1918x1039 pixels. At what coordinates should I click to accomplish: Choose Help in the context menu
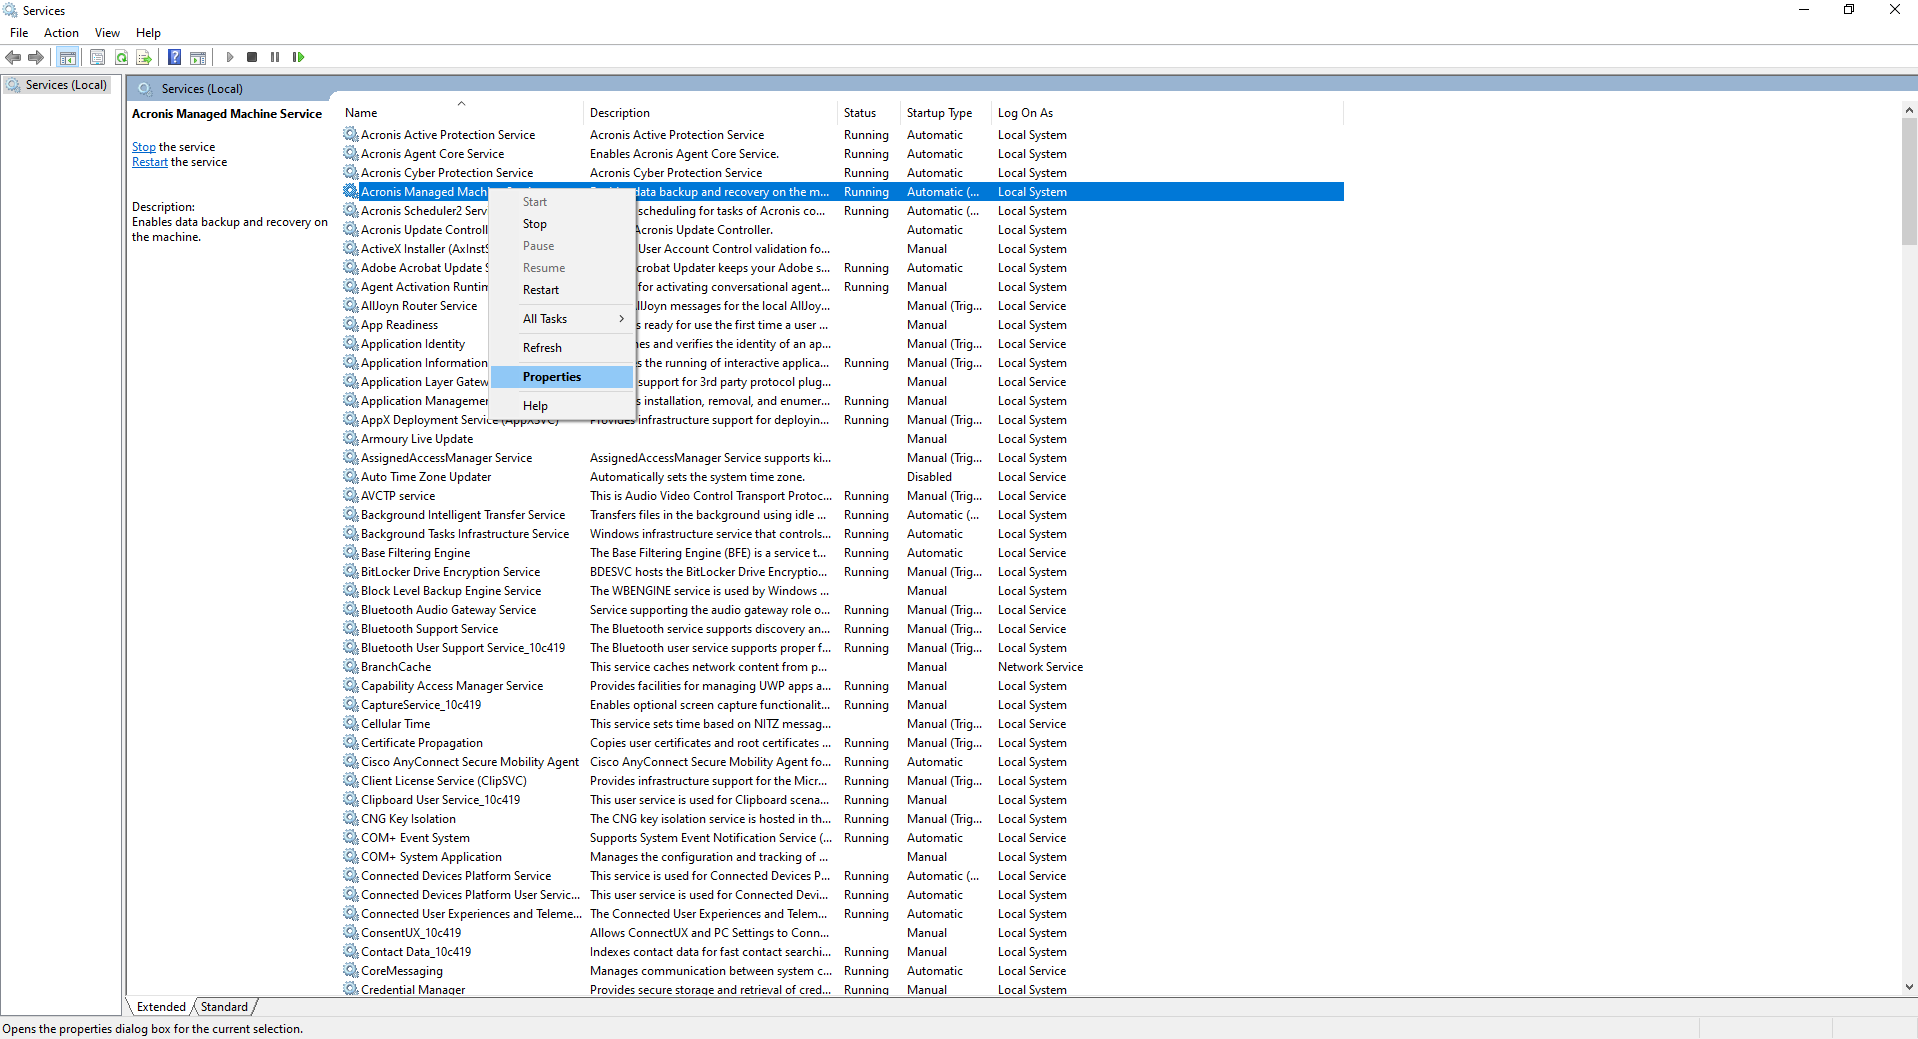pyautogui.click(x=562, y=406)
